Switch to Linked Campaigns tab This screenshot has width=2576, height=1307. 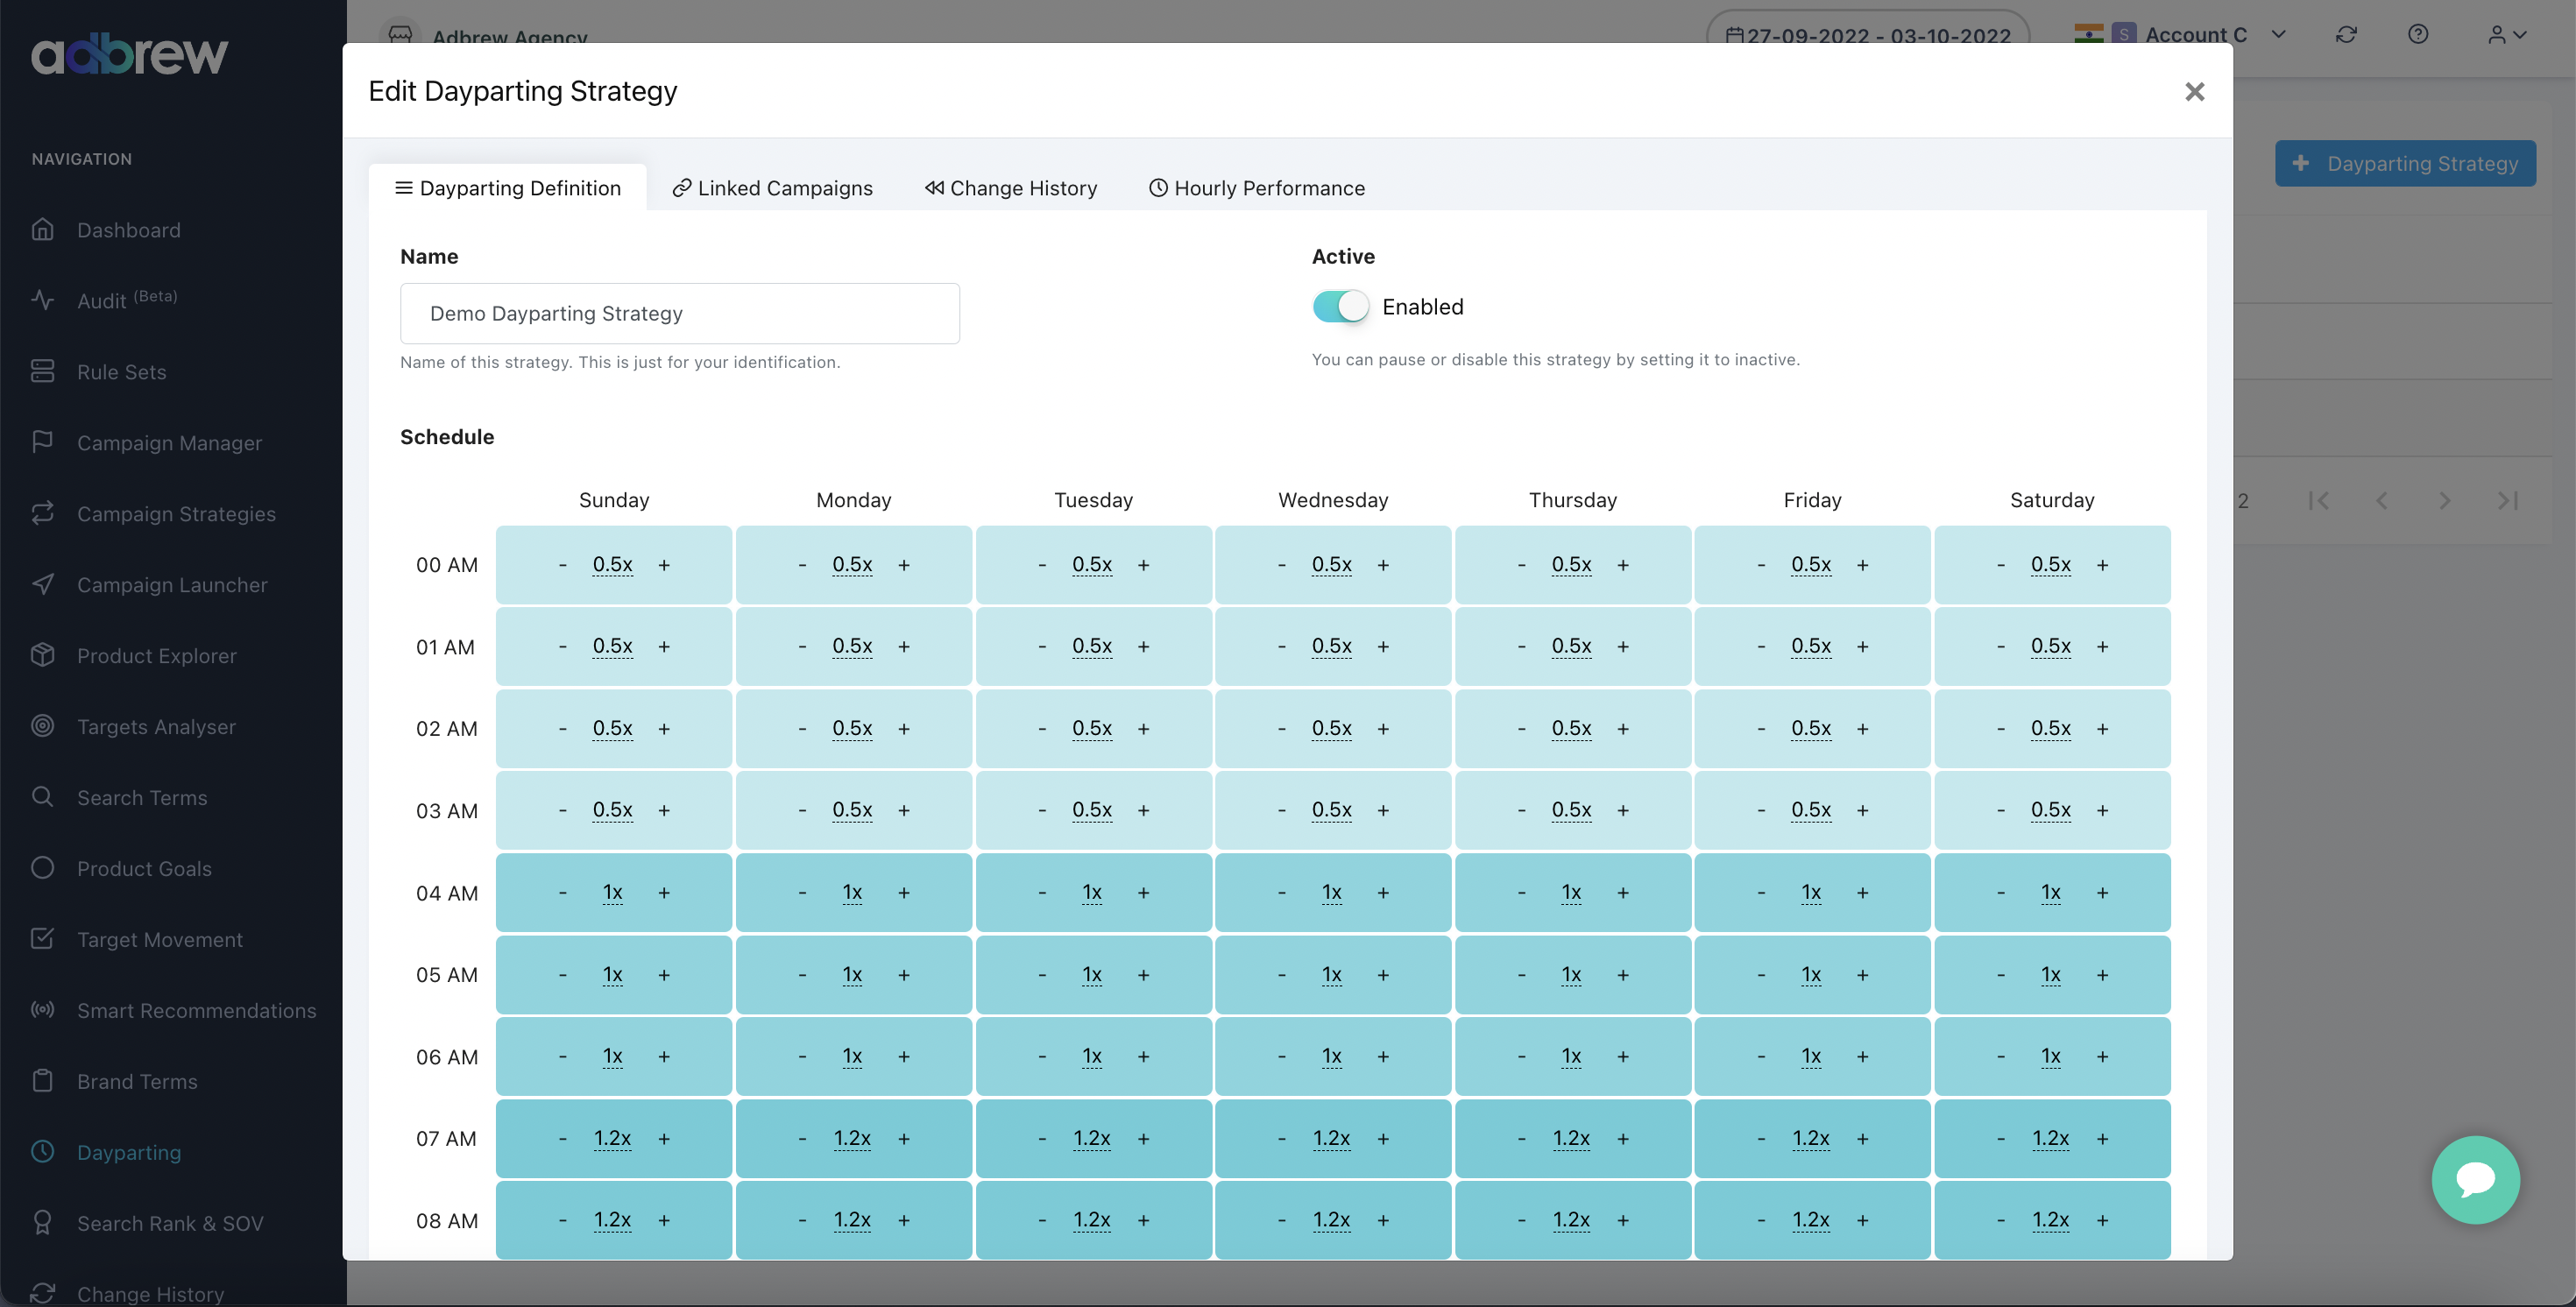click(772, 187)
